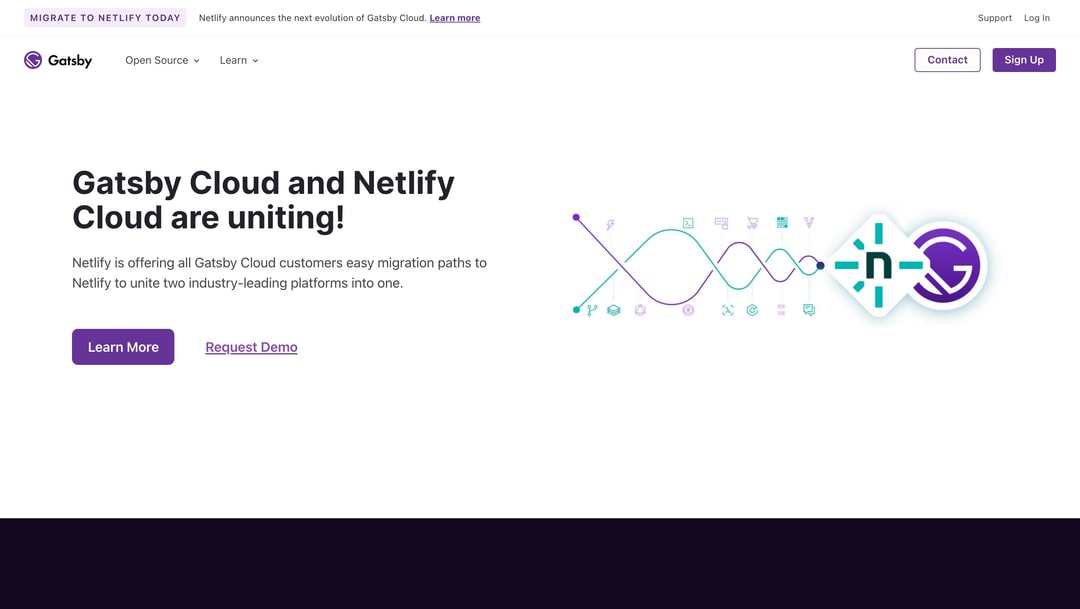Click the Sign Up button
This screenshot has width=1080, height=609.
[1024, 60]
